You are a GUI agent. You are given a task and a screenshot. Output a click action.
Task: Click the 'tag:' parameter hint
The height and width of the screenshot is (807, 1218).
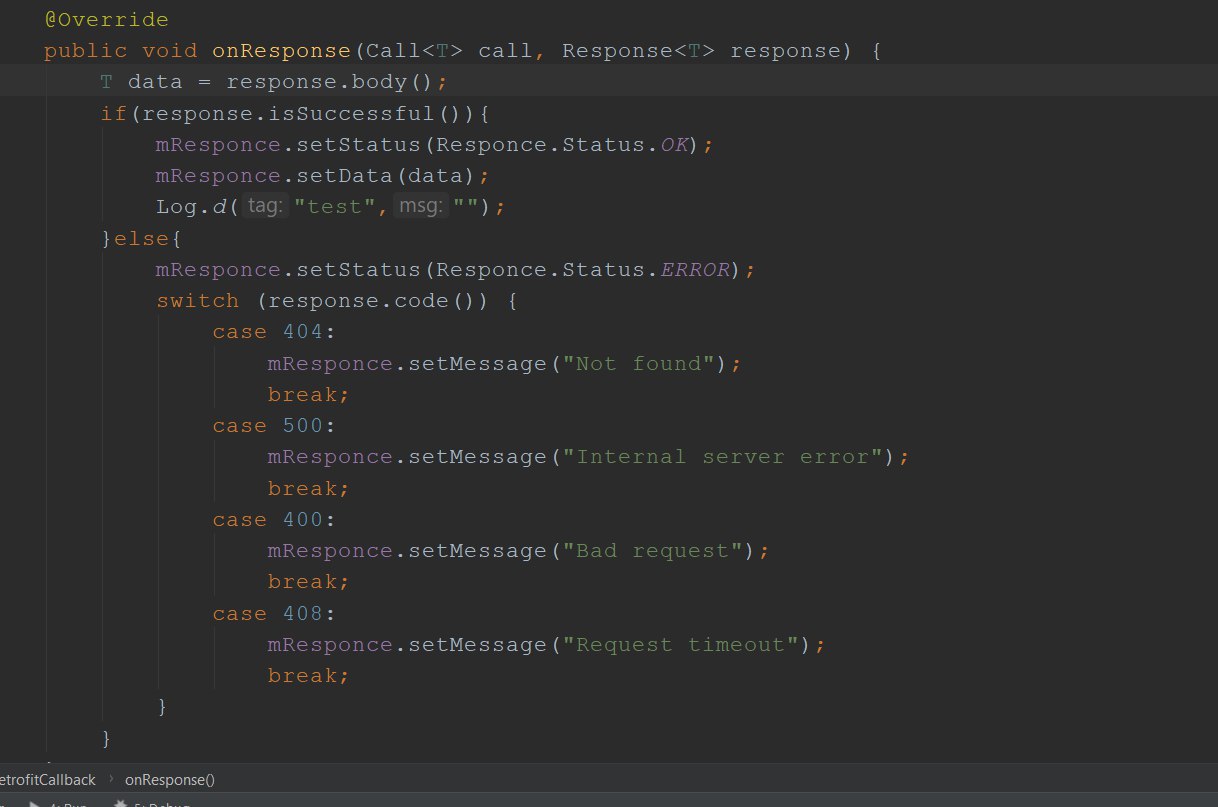(x=267, y=206)
